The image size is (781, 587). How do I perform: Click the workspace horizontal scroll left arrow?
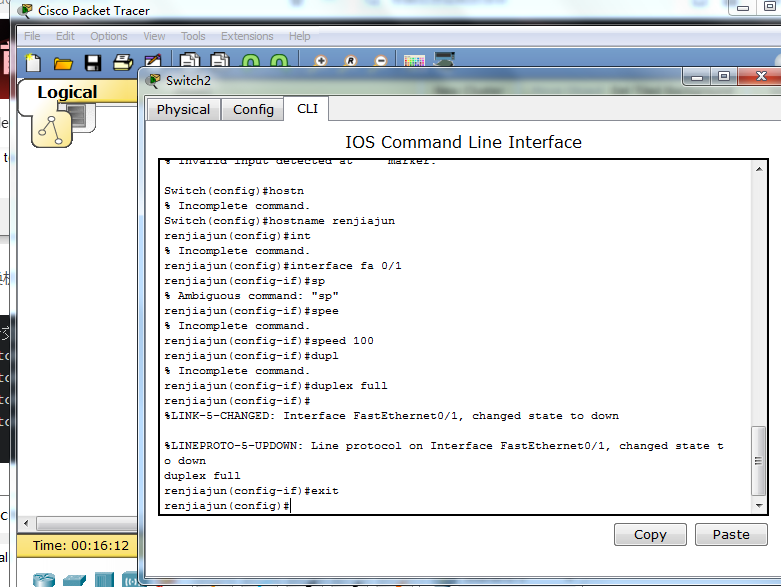26,523
